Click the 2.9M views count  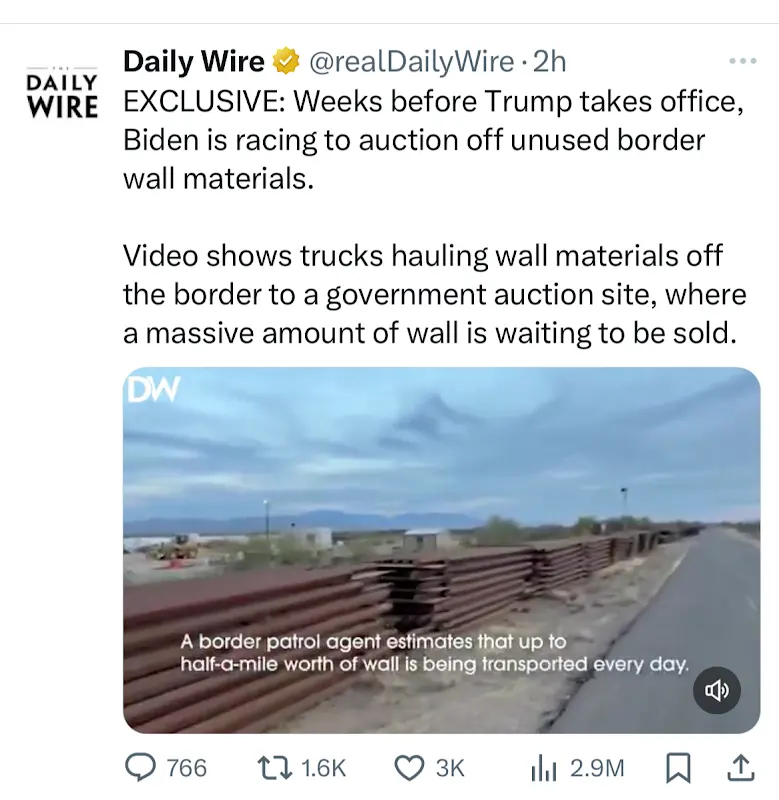click(597, 768)
